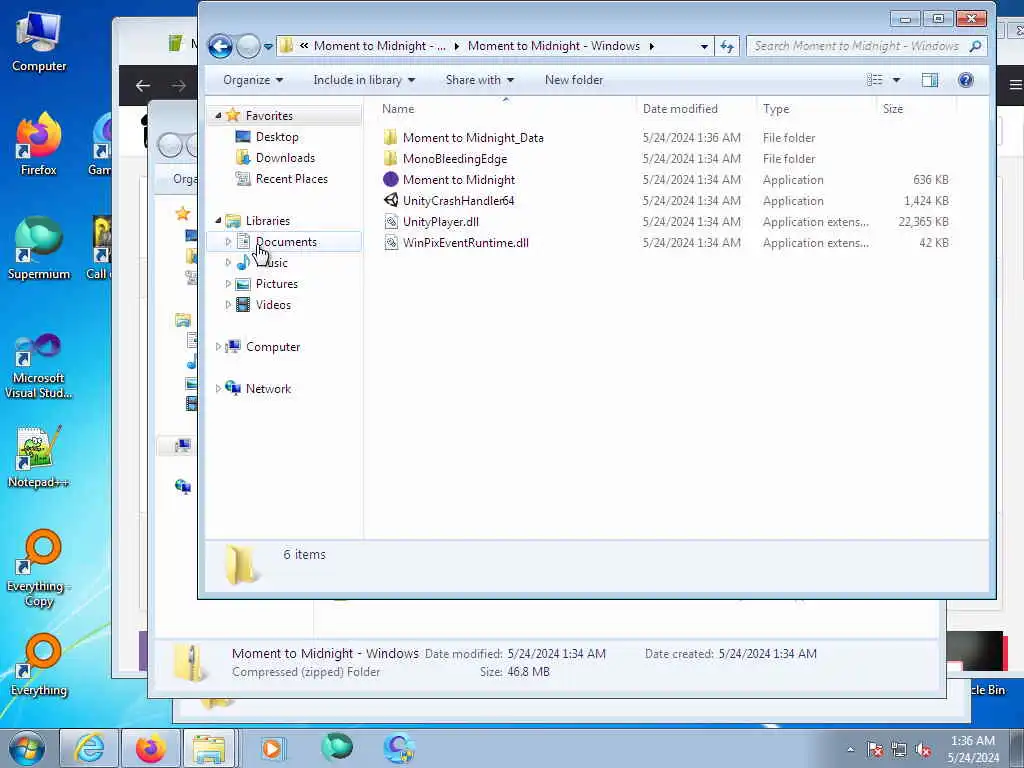
Task: Change your view icon in toolbar
Action: click(x=874, y=80)
